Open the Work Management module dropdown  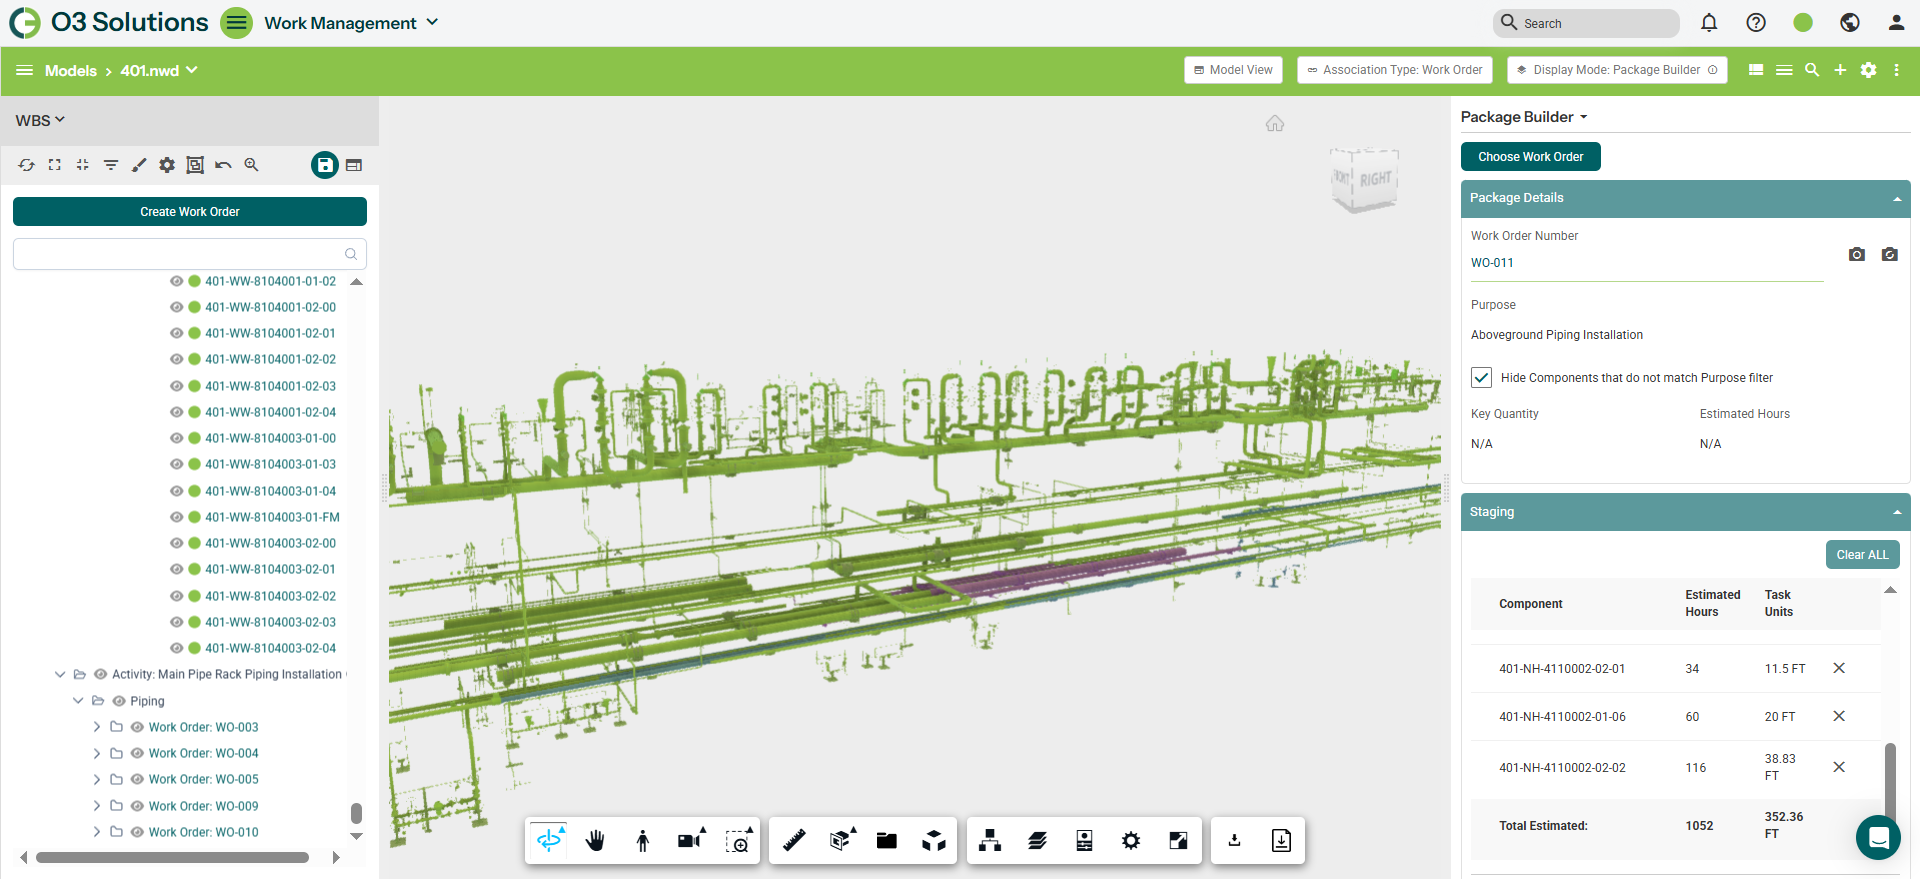pos(351,23)
